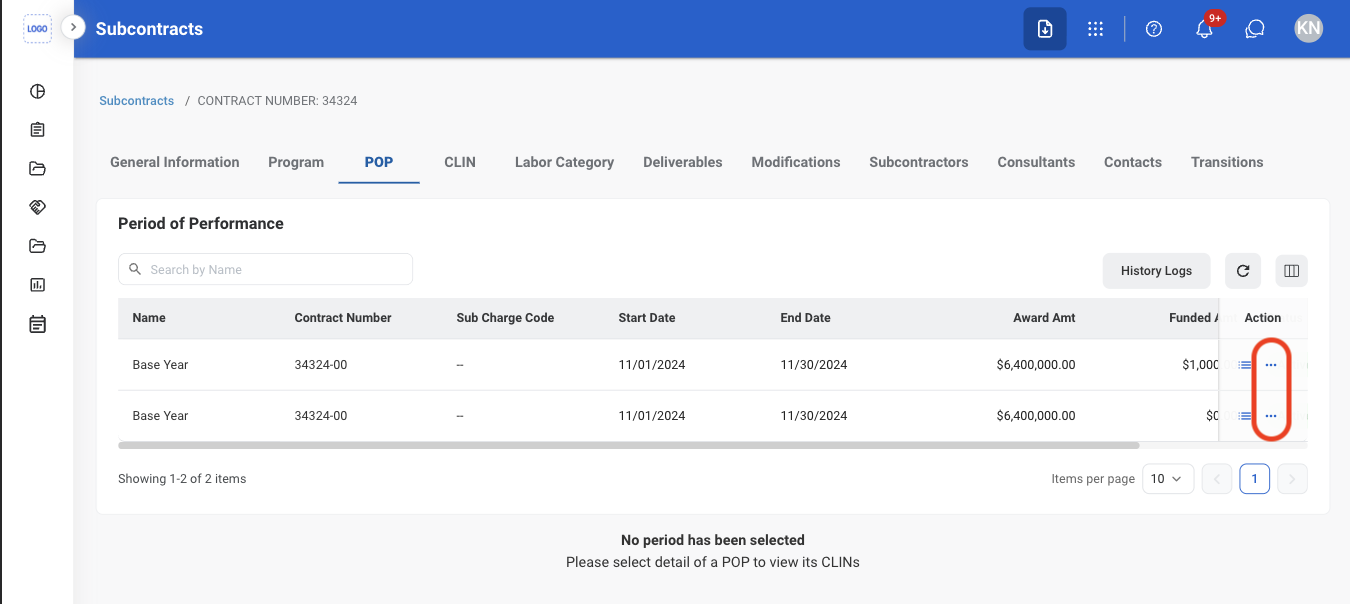View details list icon for the second Base Year row

(x=1245, y=416)
